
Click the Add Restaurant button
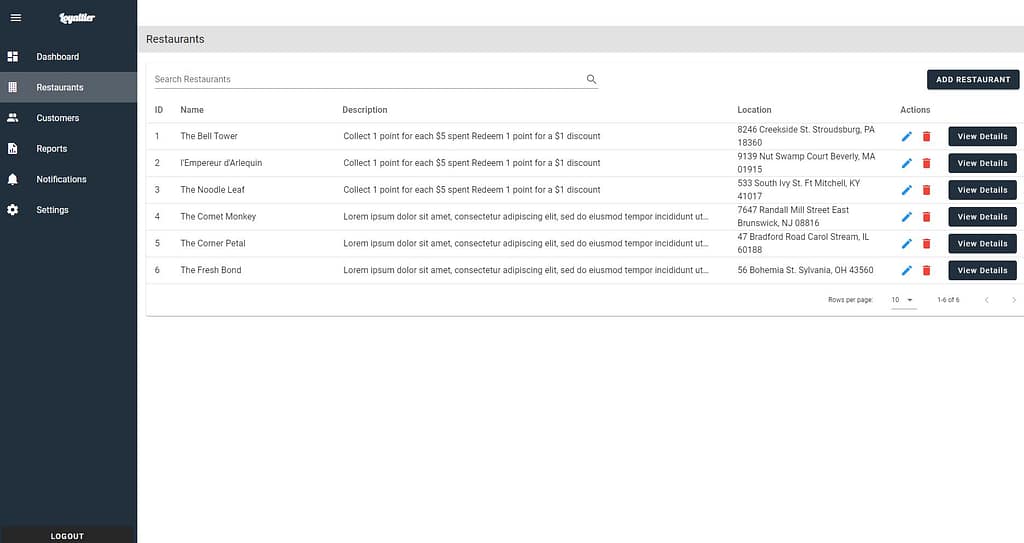click(x=972, y=79)
